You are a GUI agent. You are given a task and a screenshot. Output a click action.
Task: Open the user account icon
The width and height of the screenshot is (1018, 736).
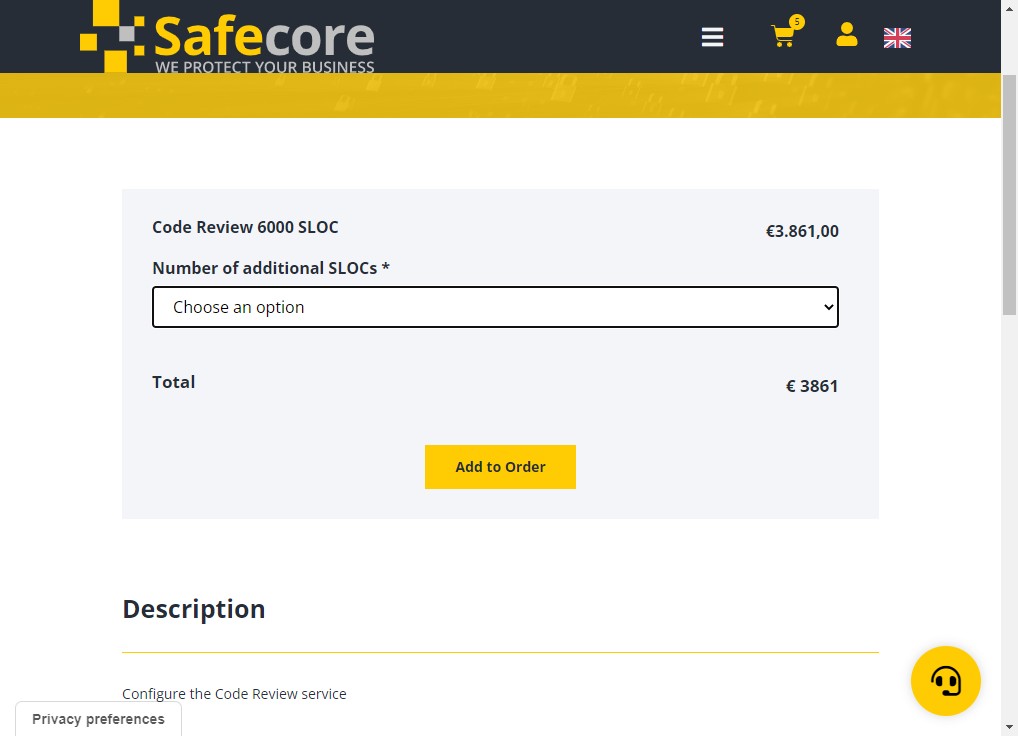pos(847,34)
